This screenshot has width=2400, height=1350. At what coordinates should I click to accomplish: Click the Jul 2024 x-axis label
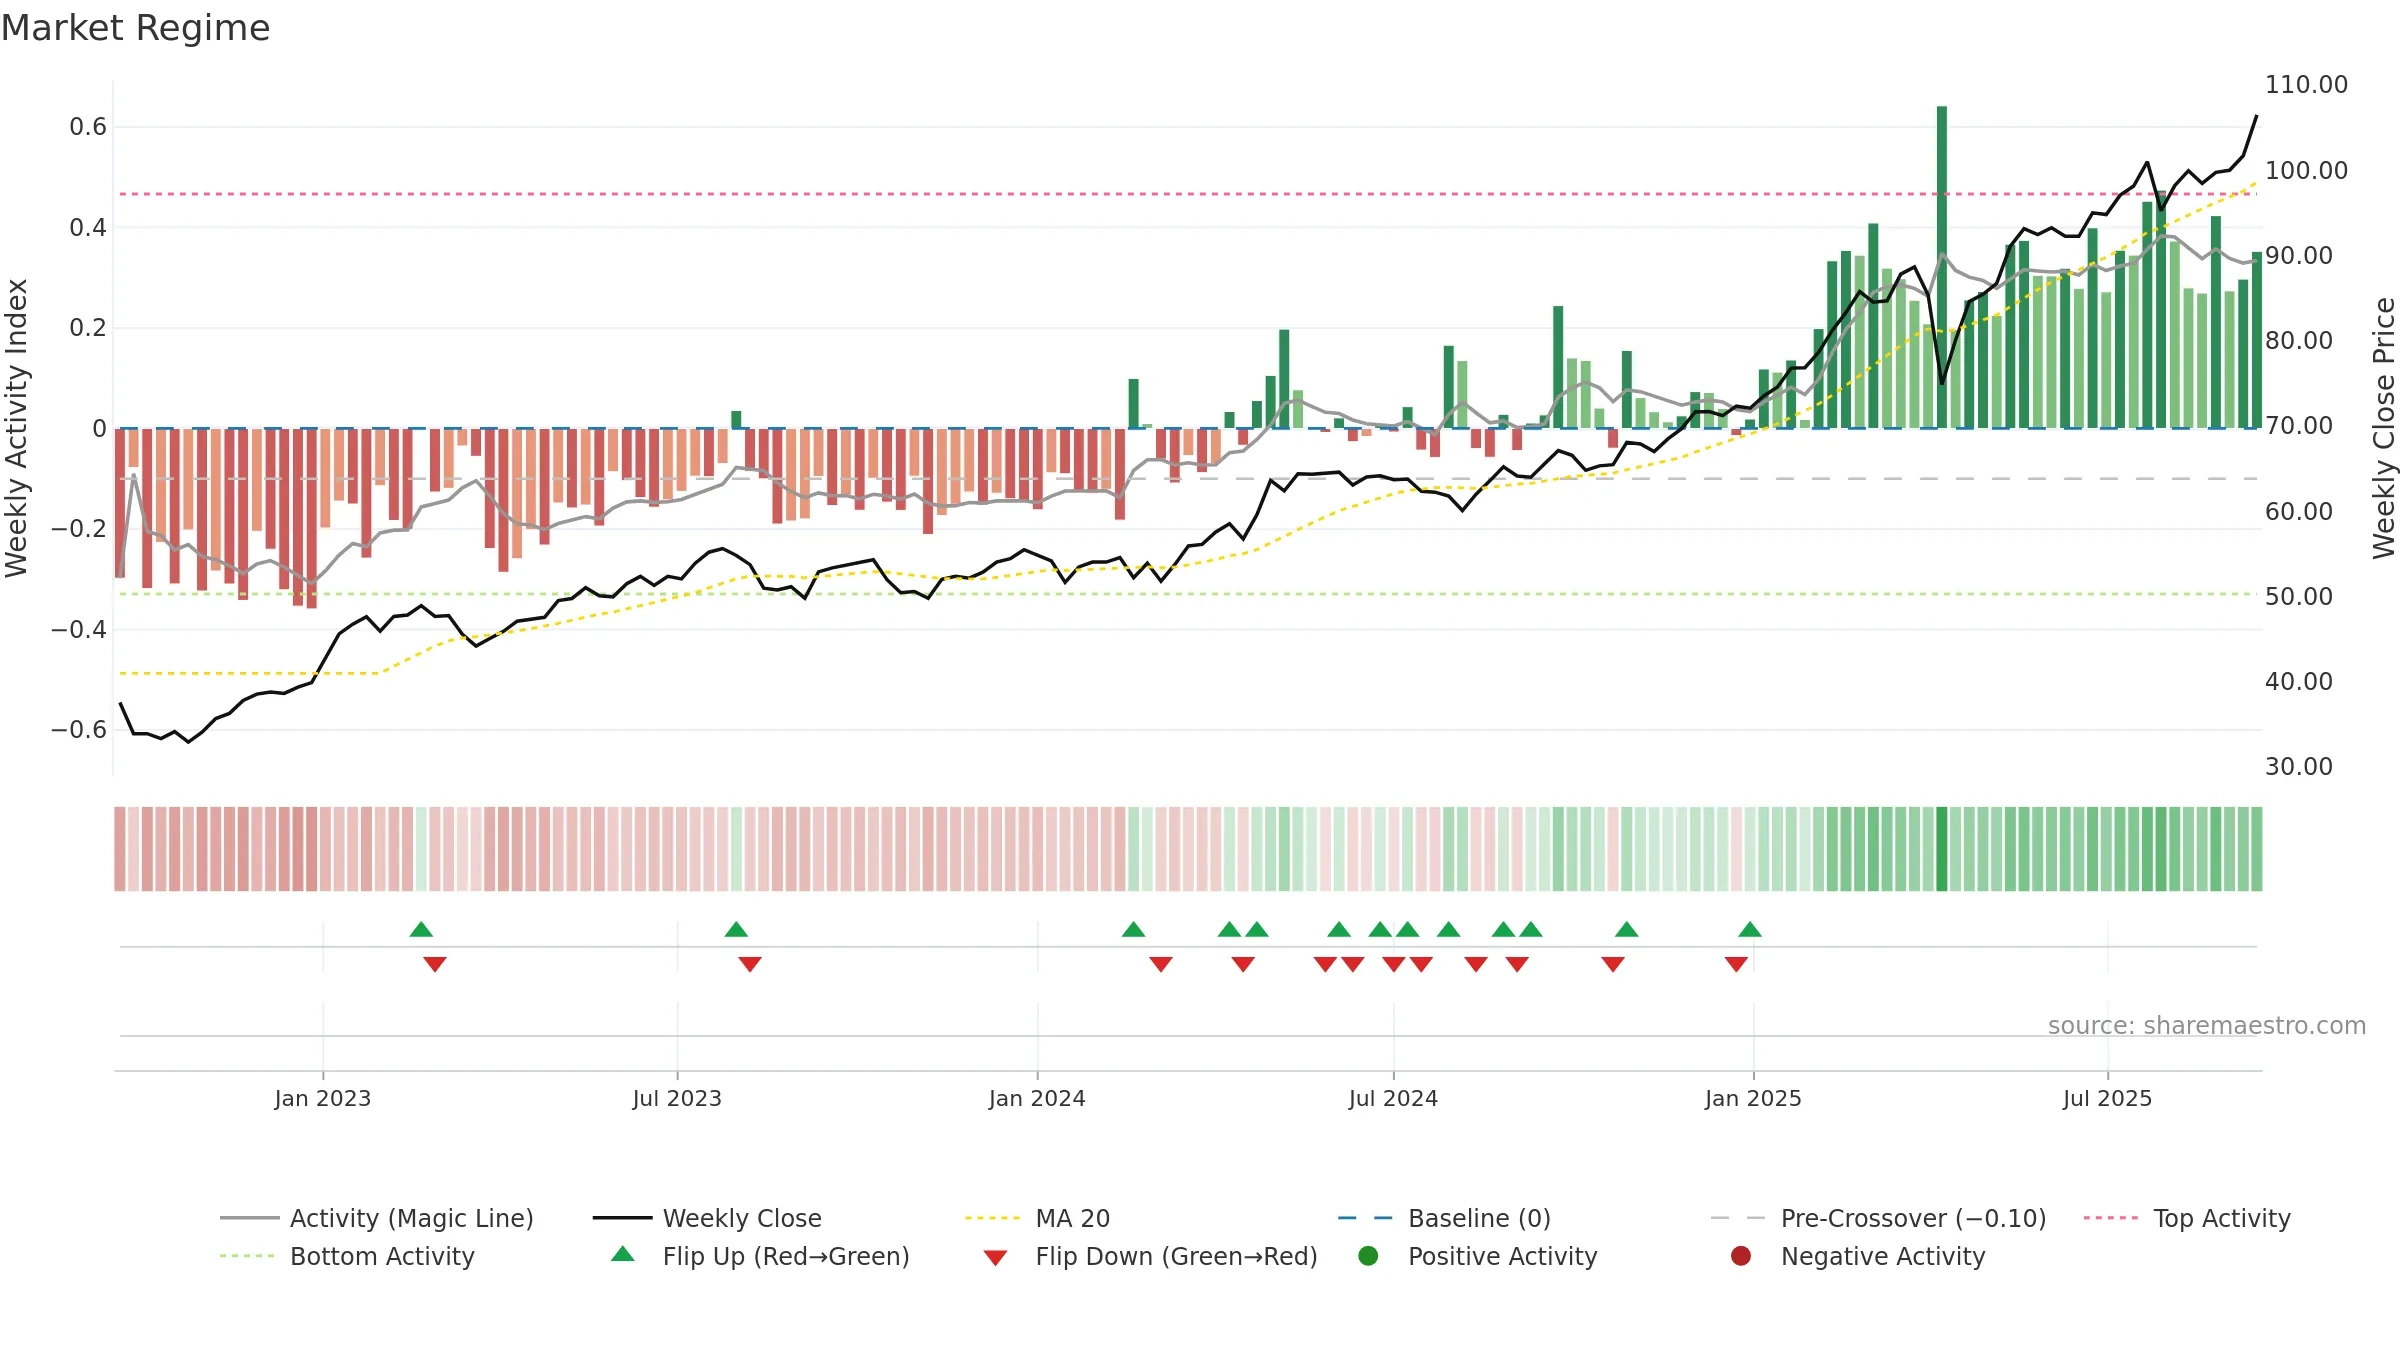point(1393,1099)
